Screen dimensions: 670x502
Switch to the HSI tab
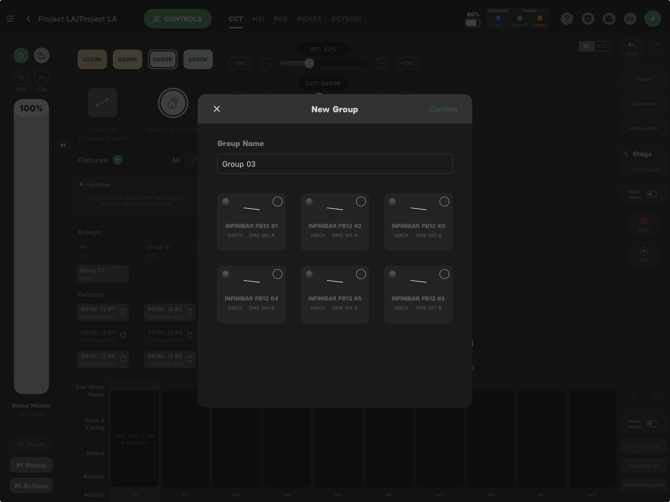point(258,19)
